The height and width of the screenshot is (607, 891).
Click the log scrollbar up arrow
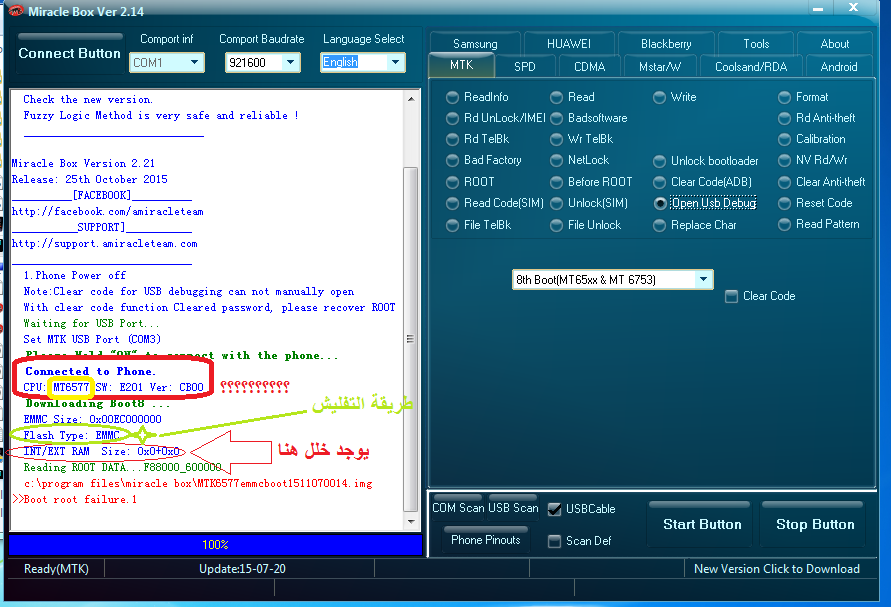(x=411, y=99)
